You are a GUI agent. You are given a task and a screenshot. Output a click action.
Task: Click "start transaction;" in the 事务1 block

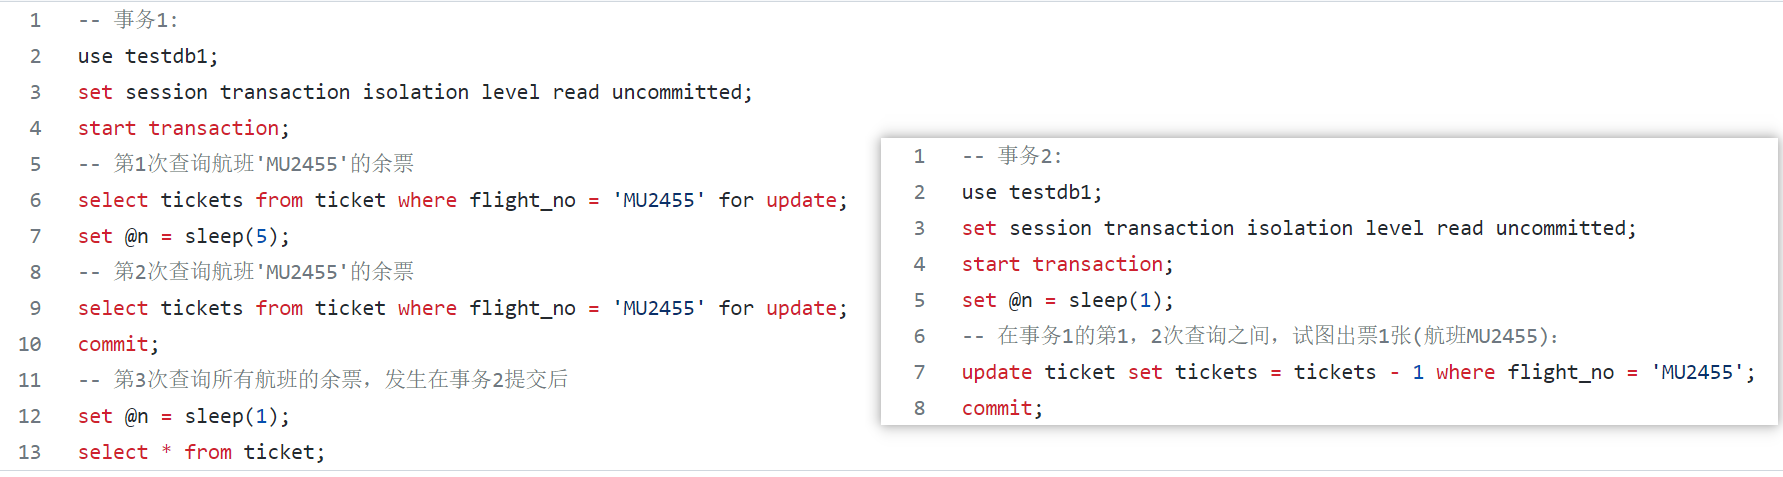[183, 128]
